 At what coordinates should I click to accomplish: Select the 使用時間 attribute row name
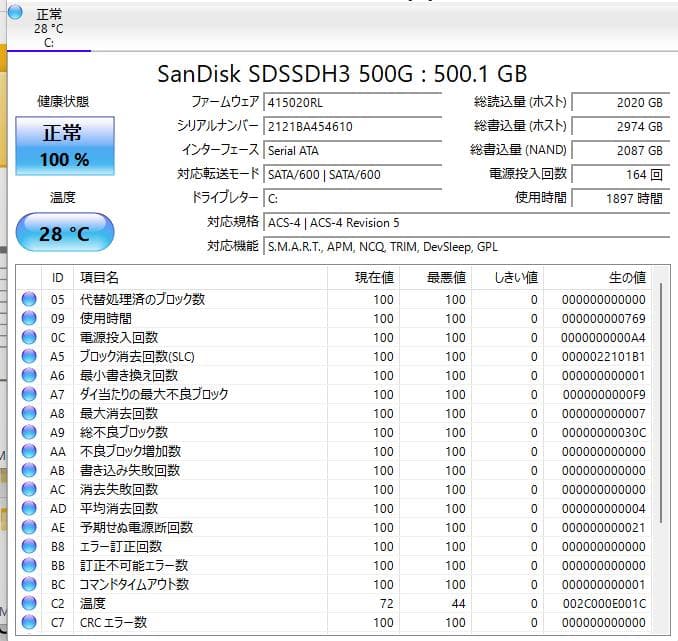(106, 318)
